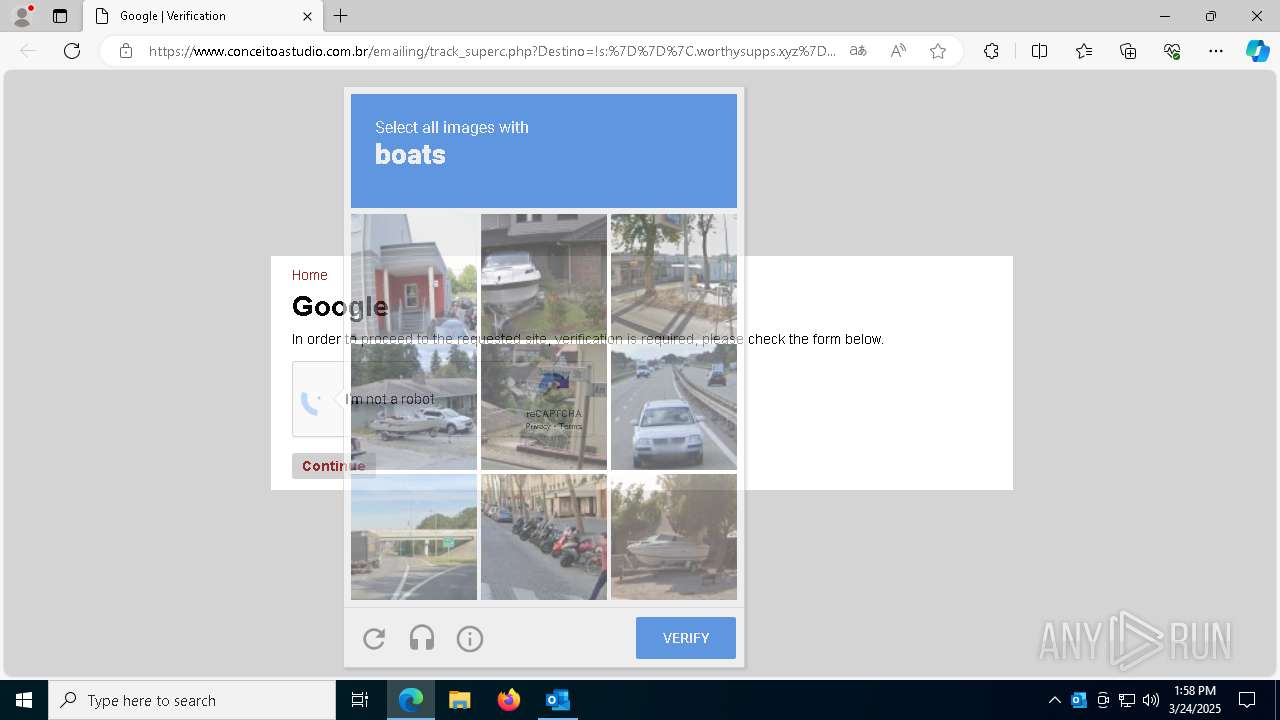Select the white boat beside house tile
This screenshot has height=720, width=1280.
544,277
